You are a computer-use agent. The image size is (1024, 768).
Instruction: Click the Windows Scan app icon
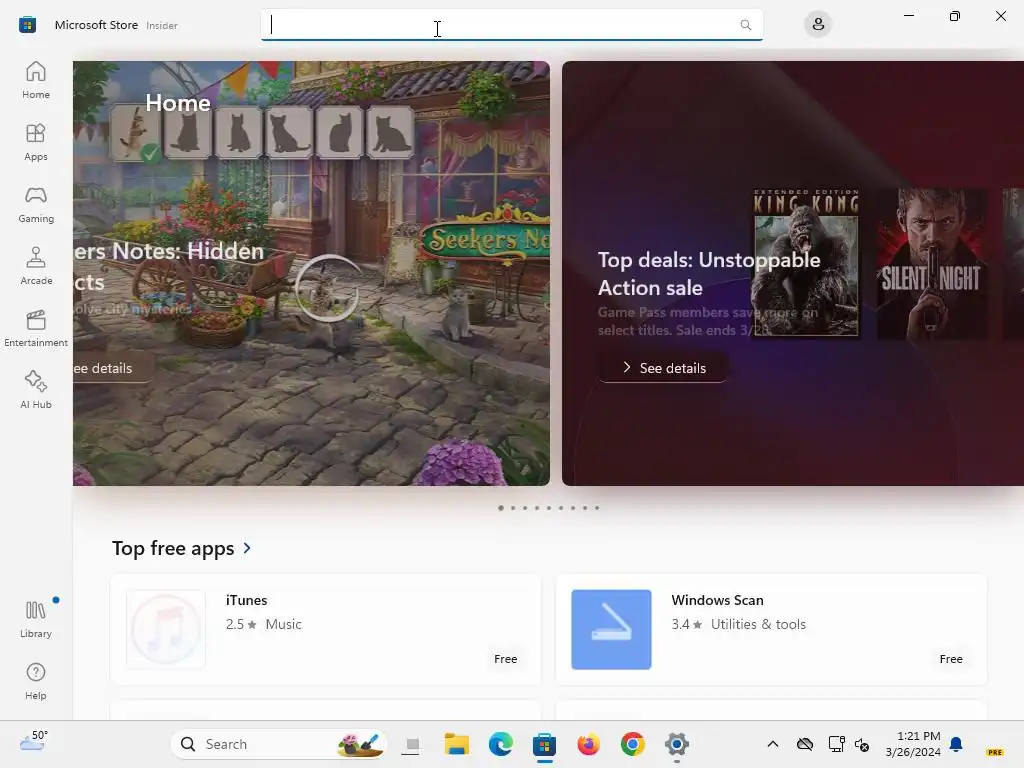(x=611, y=630)
